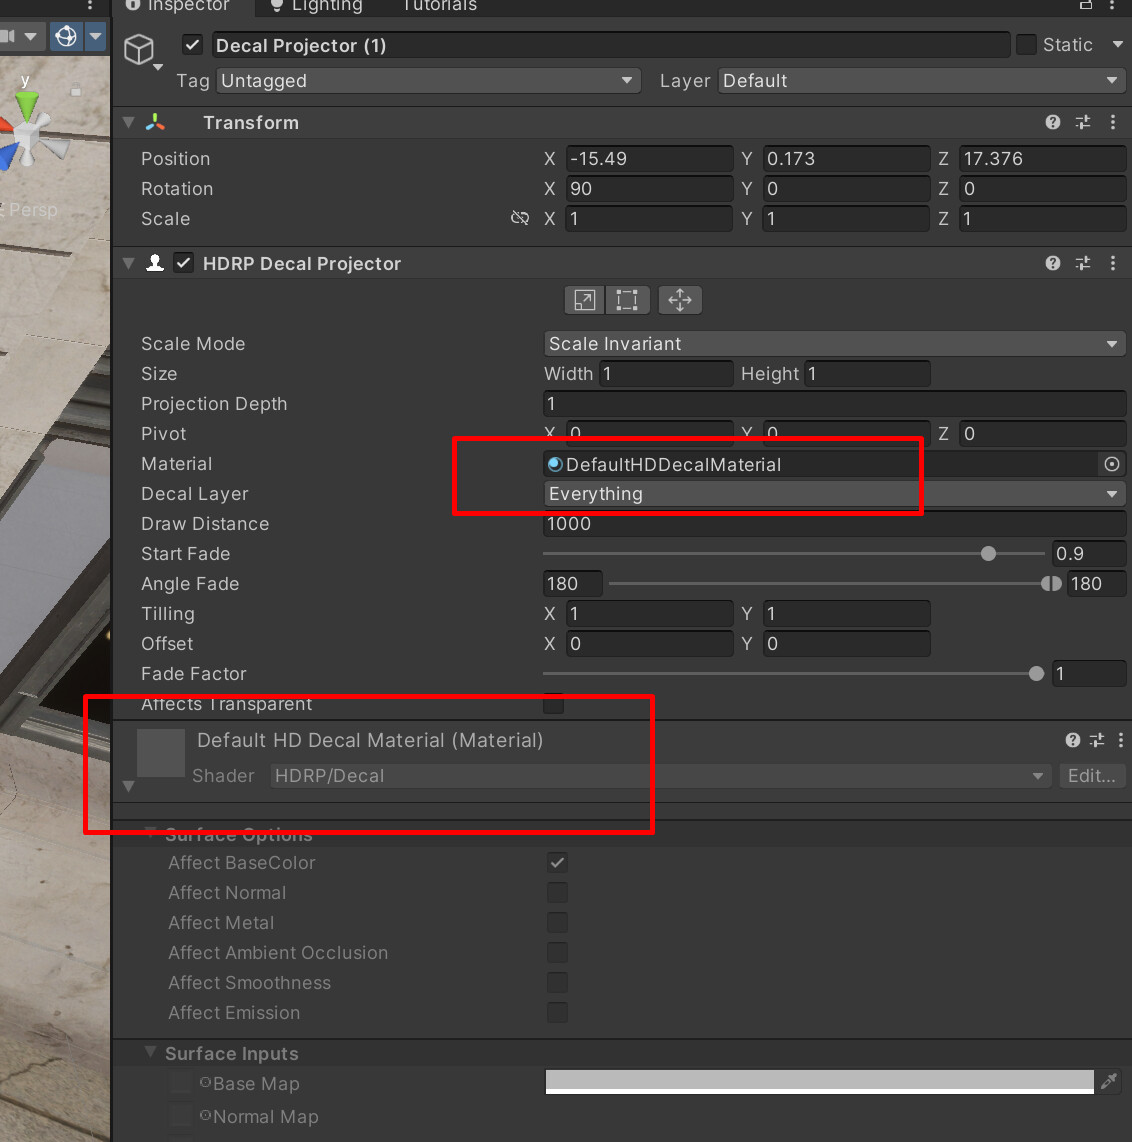Click the Start Fade slider handle
This screenshot has width=1132, height=1142.
click(988, 554)
